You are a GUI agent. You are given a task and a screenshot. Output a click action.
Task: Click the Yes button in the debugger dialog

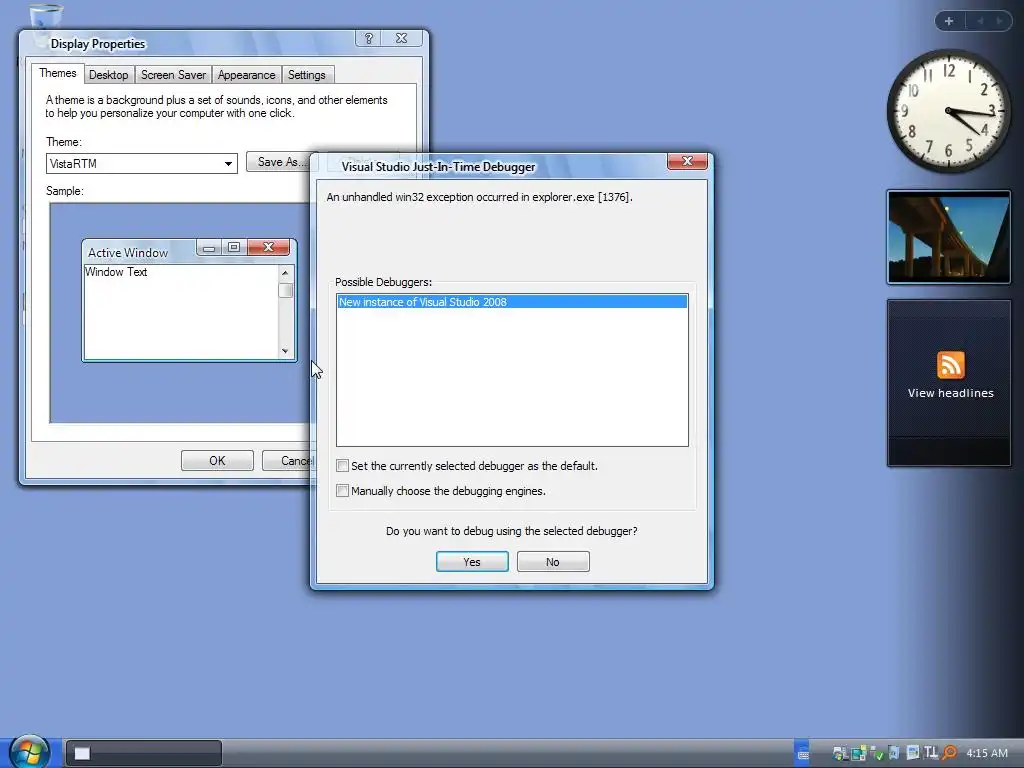472,562
